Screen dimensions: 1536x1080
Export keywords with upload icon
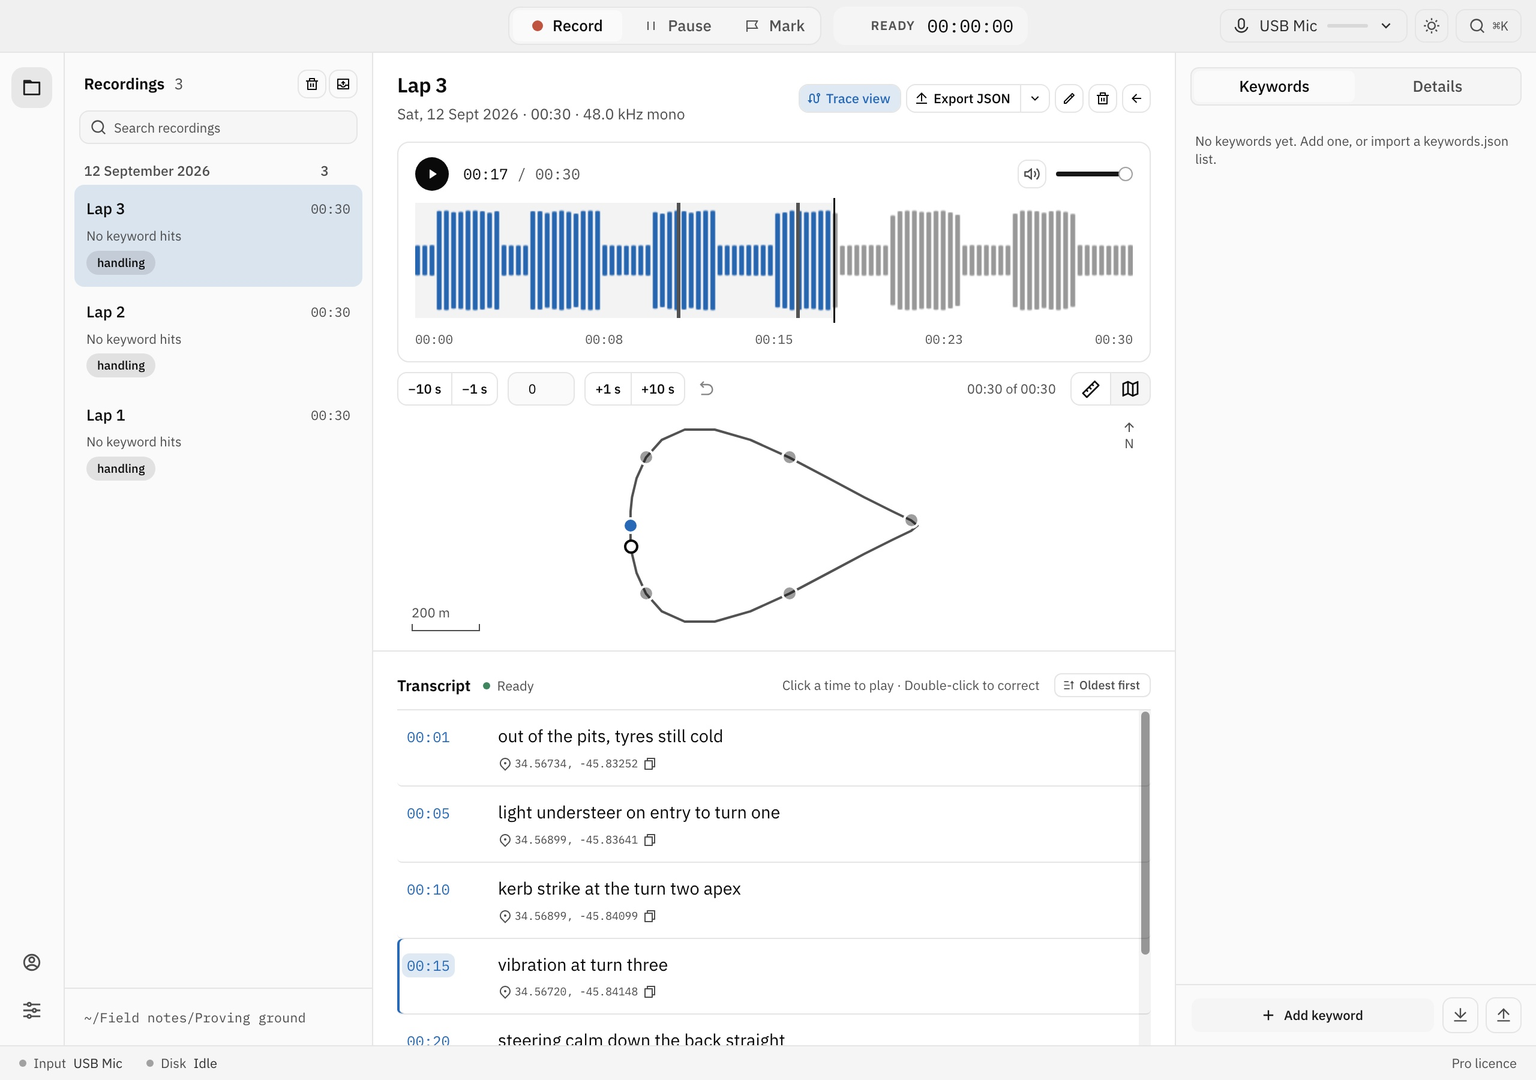[1503, 1015]
